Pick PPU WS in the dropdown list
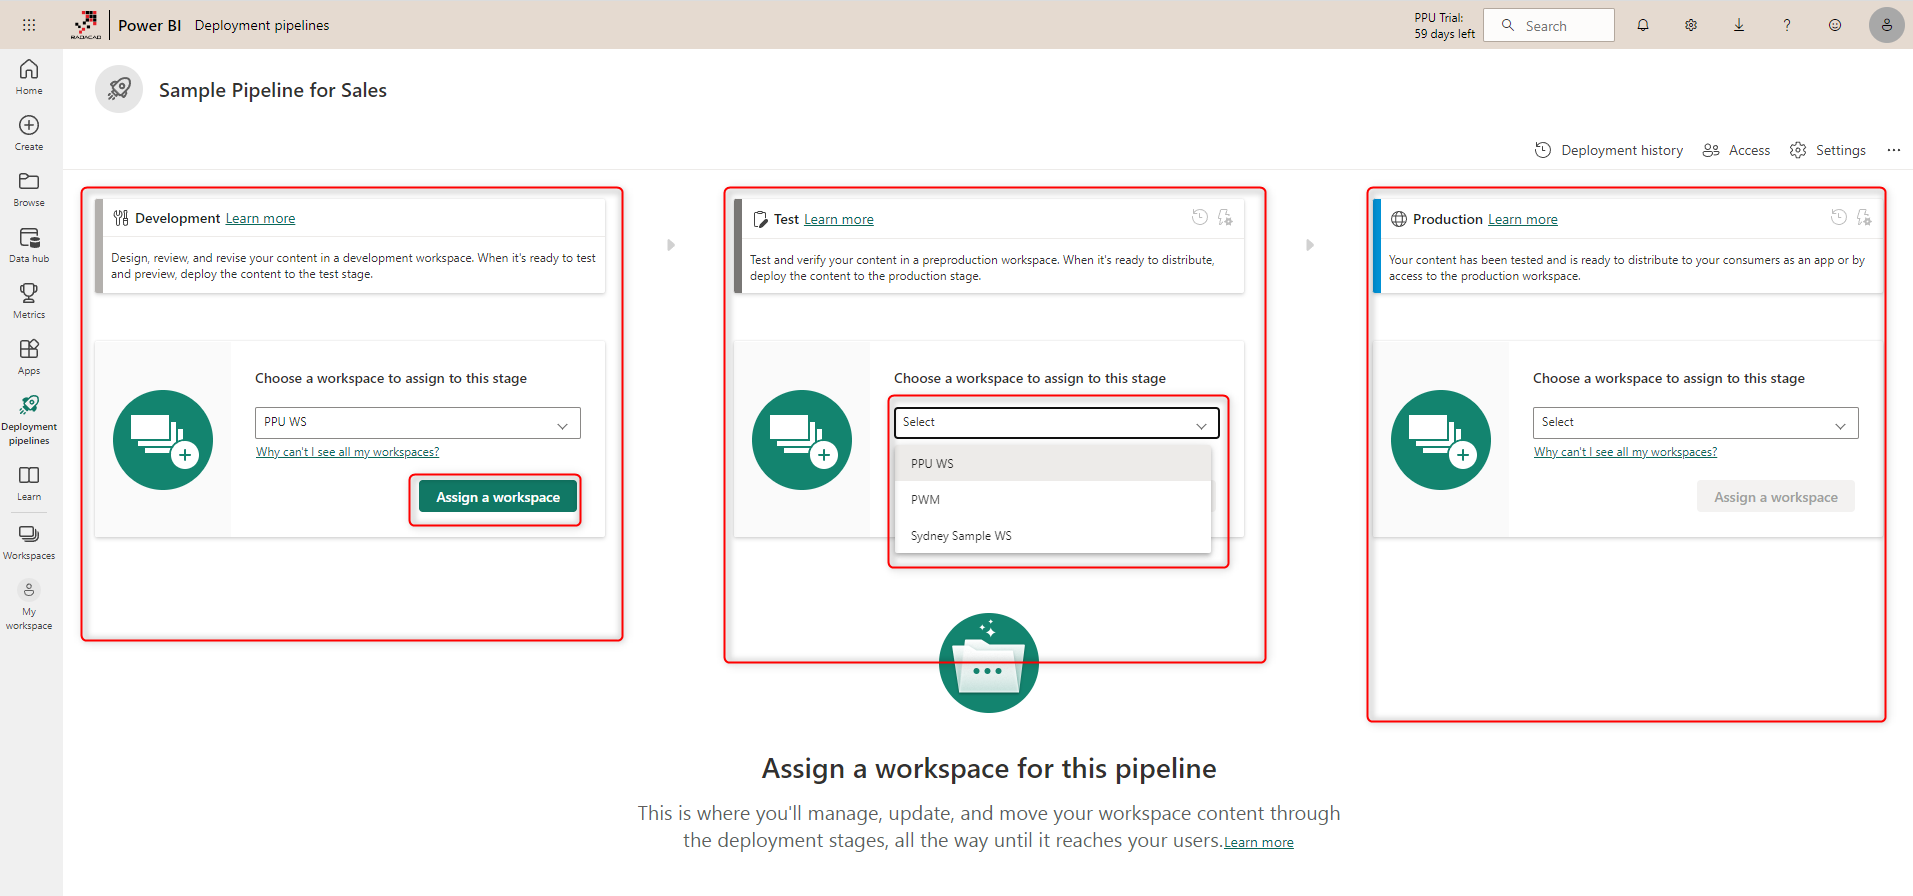 932,464
